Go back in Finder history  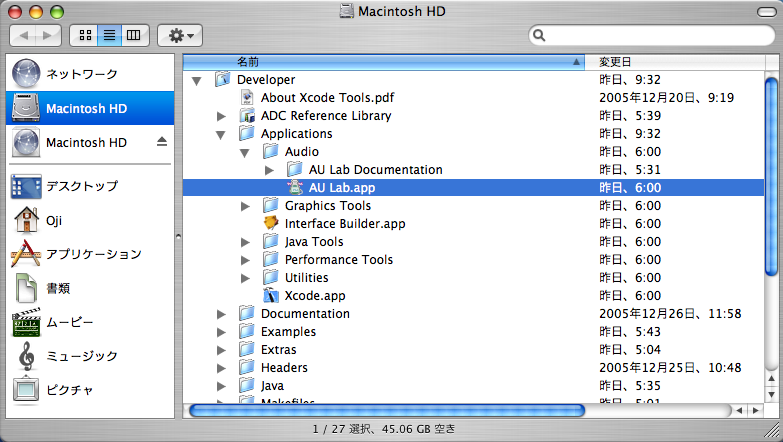(23, 35)
